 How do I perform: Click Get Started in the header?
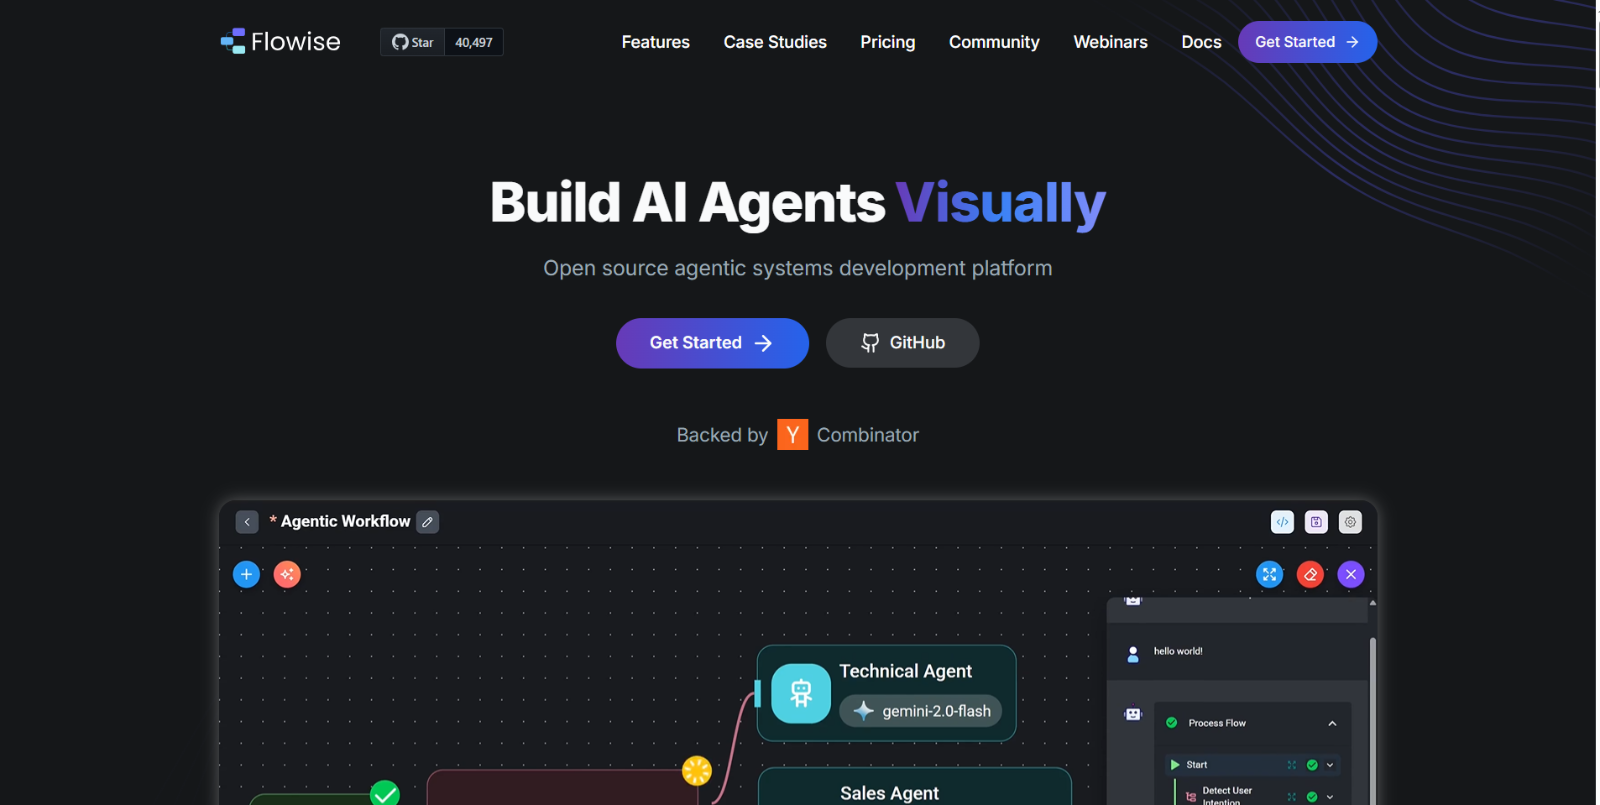click(1307, 42)
